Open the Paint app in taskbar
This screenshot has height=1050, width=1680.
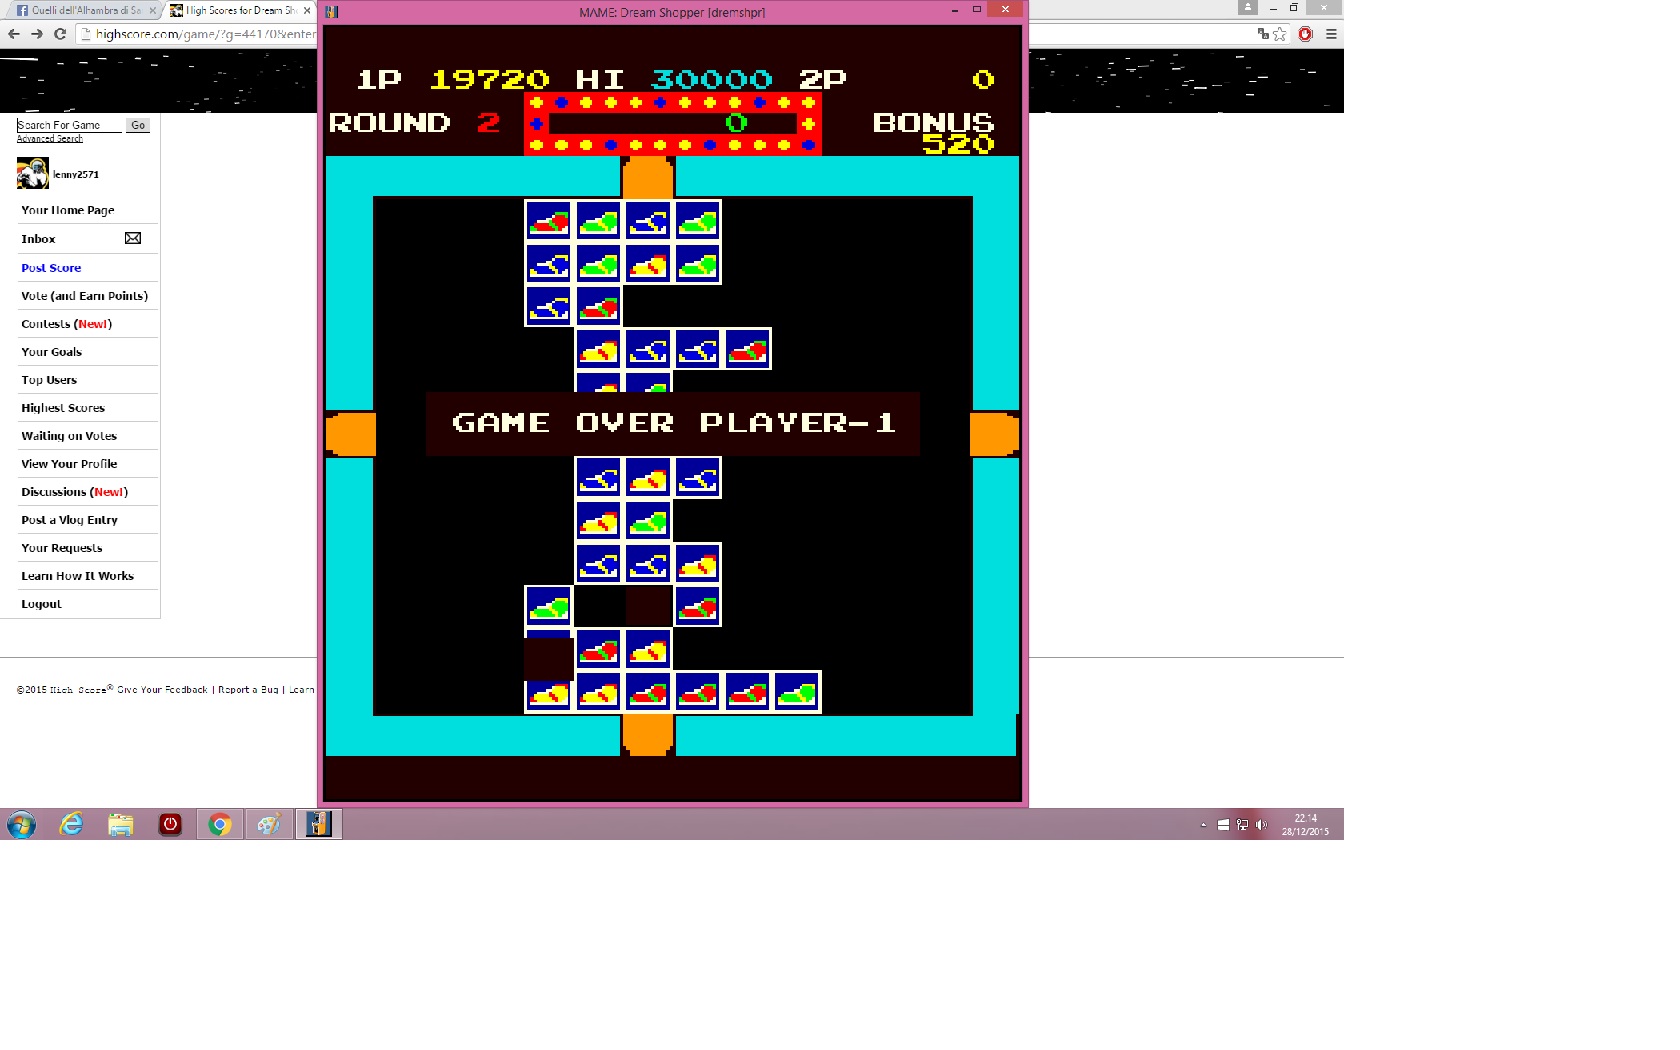[269, 824]
